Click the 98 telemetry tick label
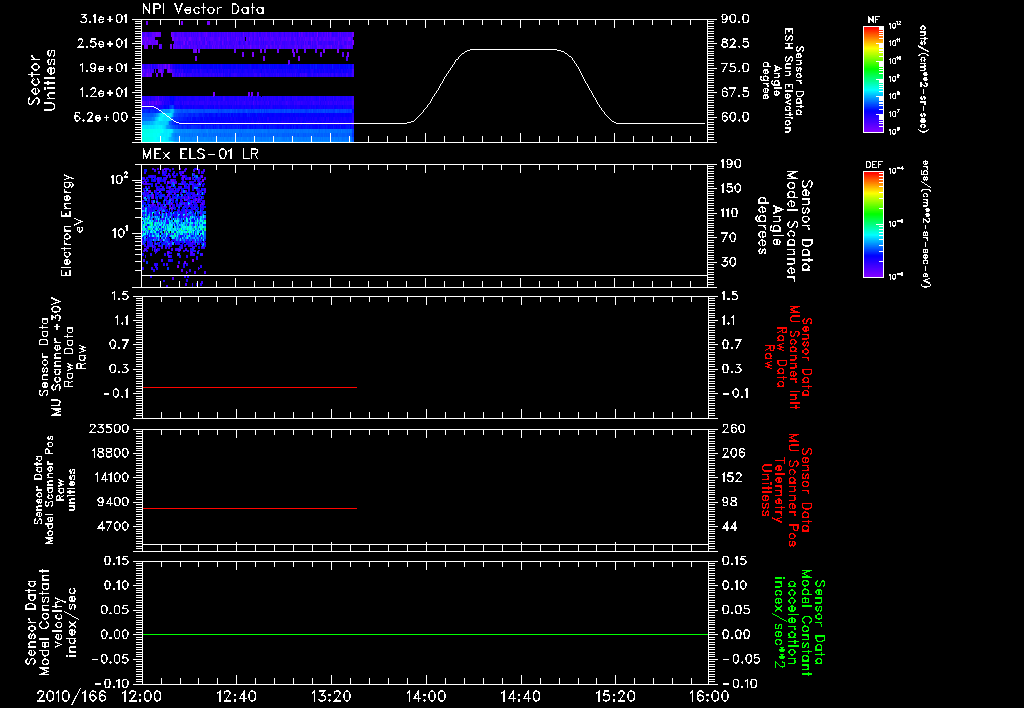1024x708 pixels. [x=729, y=502]
